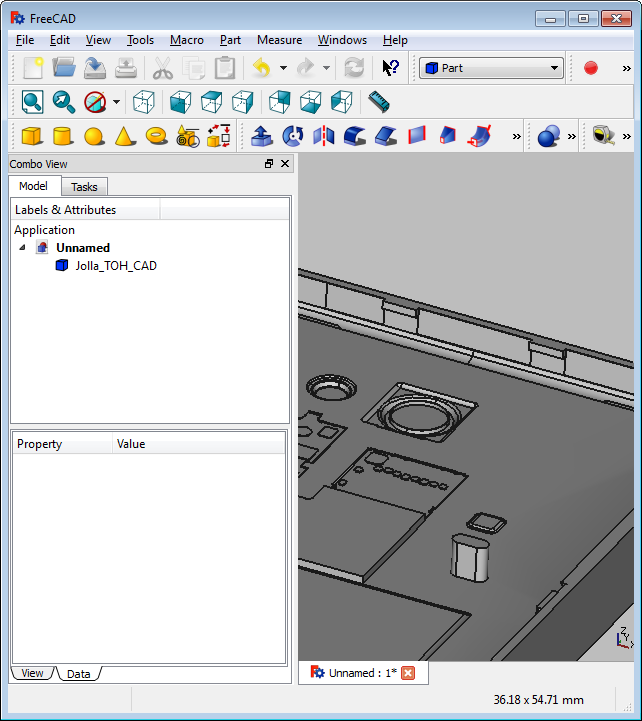Viewport: 642px width, 721px height.
Task: Create a Cone primitive
Action: pos(125,136)
